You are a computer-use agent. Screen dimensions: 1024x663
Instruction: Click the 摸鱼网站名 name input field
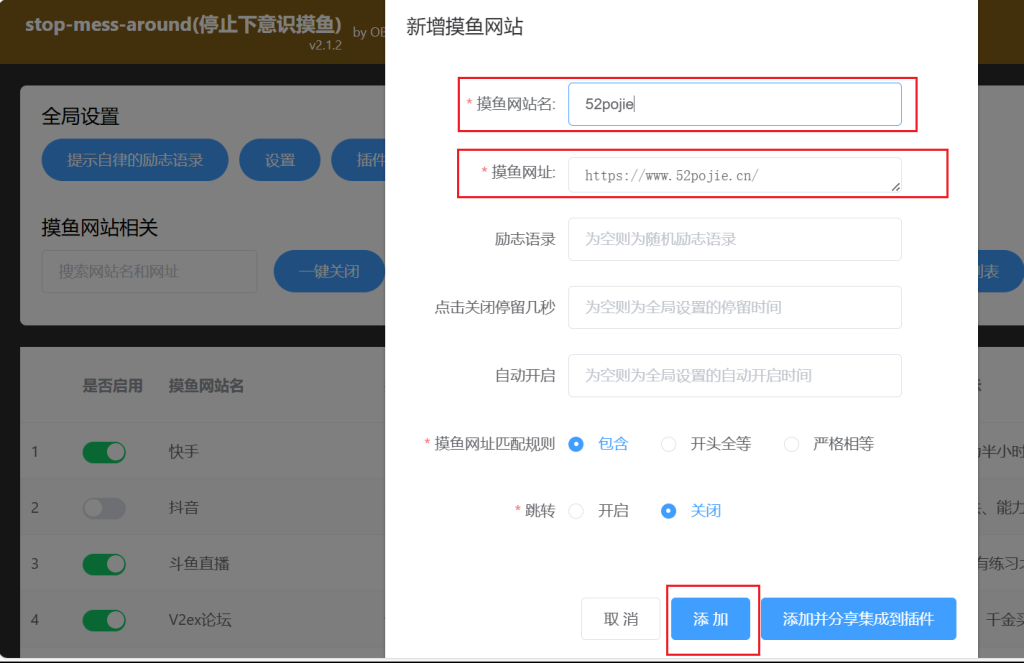[735, 103]
